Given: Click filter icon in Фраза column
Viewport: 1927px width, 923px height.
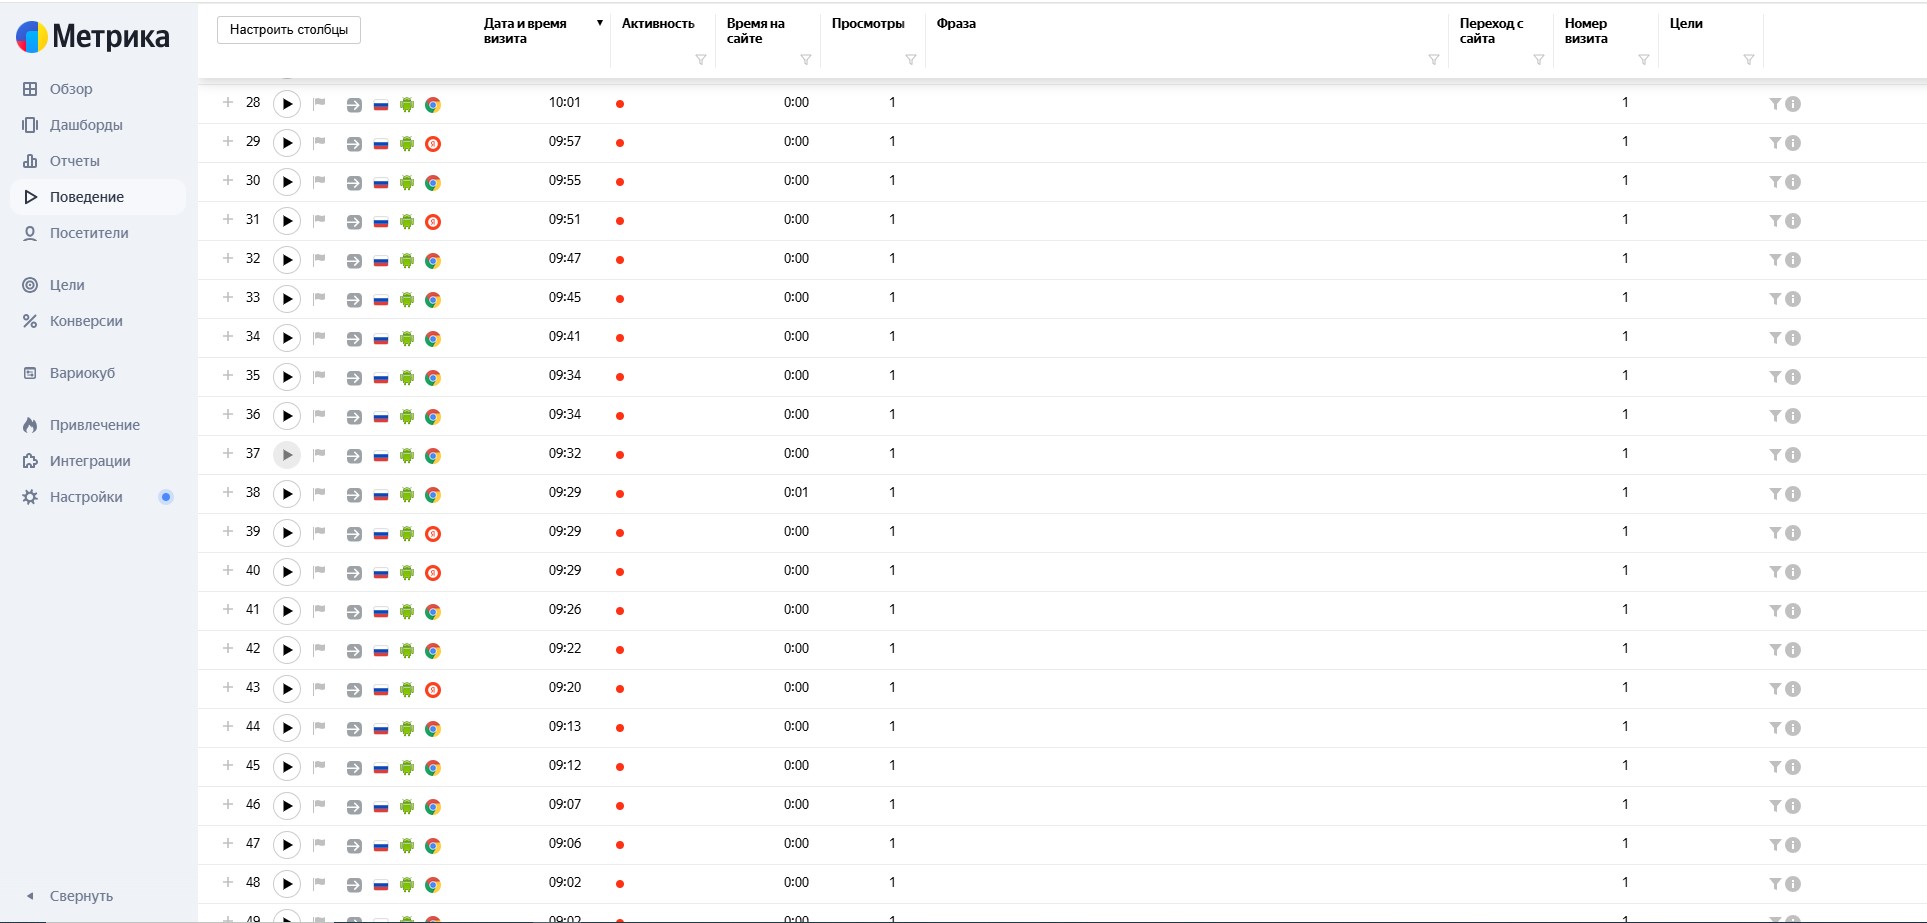Looking at the screenshot, I should [1433, 60].
